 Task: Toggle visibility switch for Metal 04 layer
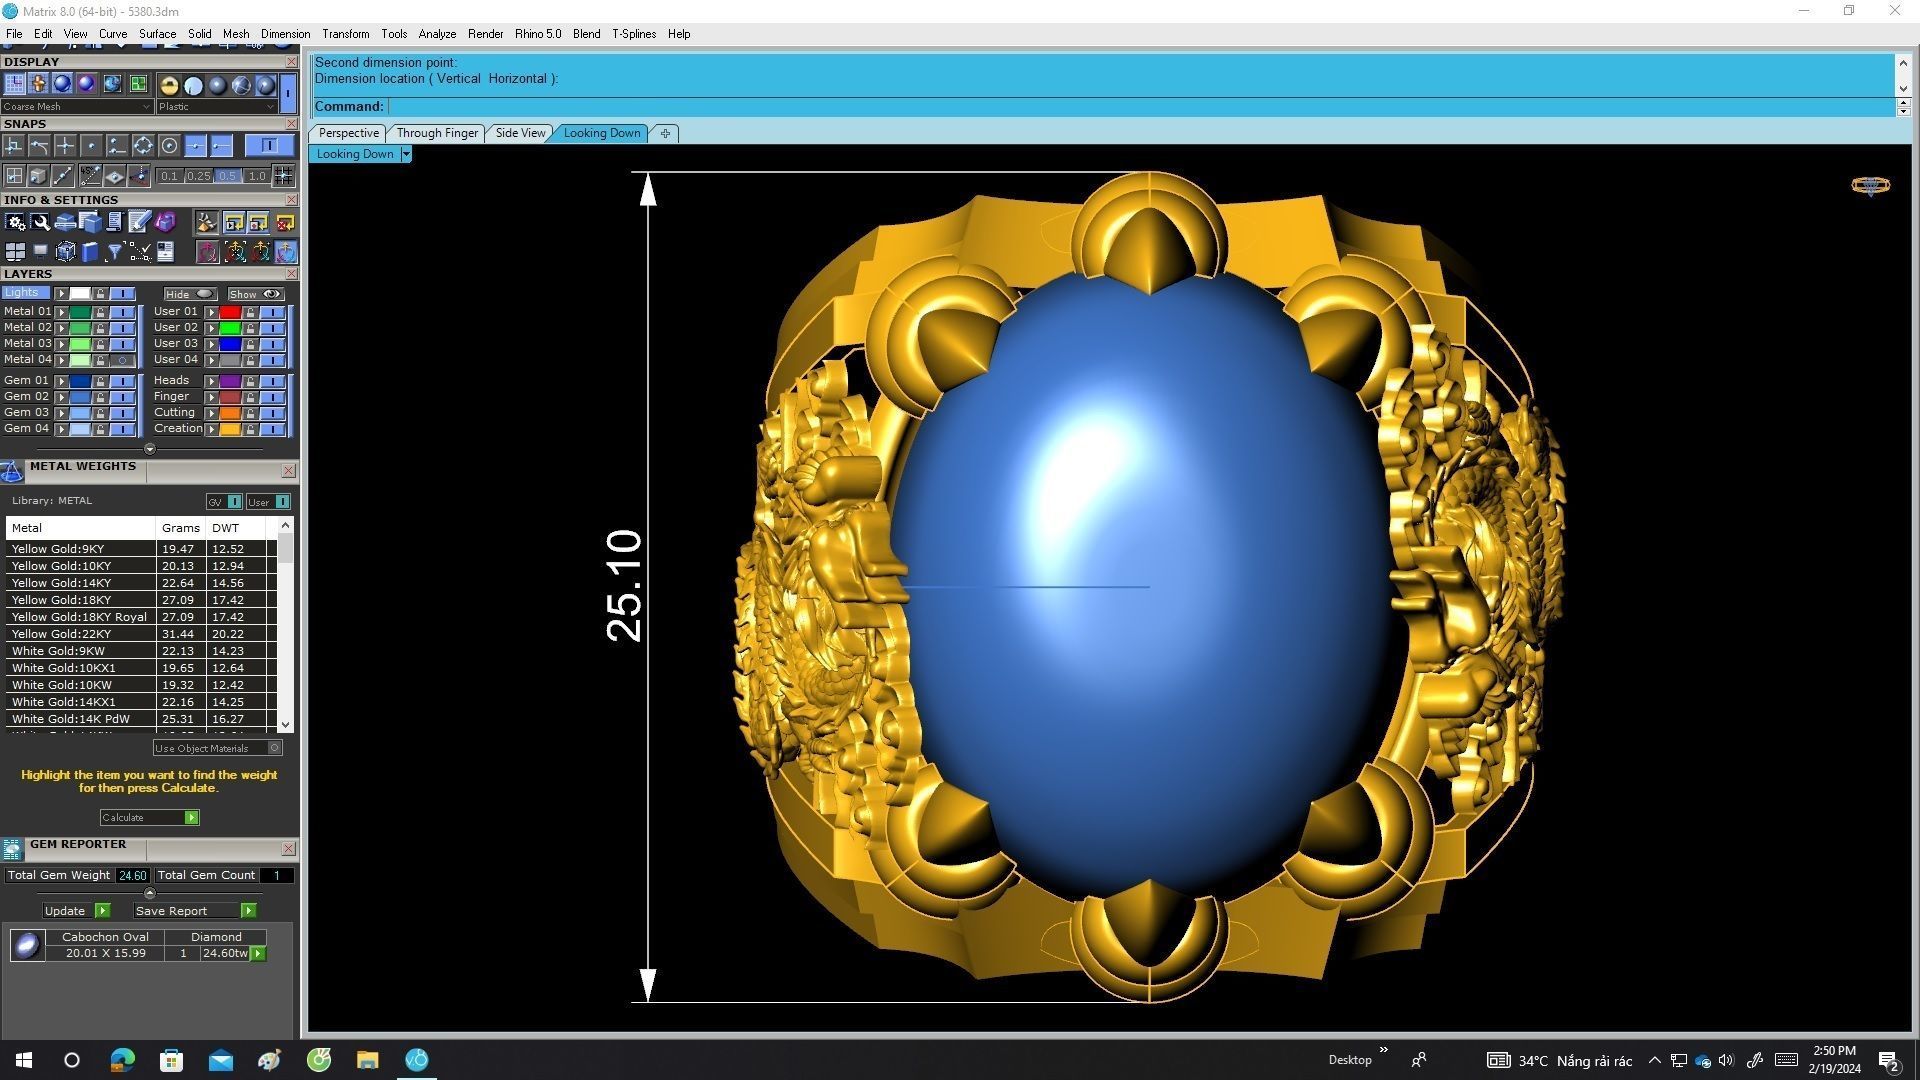click(x=123, y=360)
